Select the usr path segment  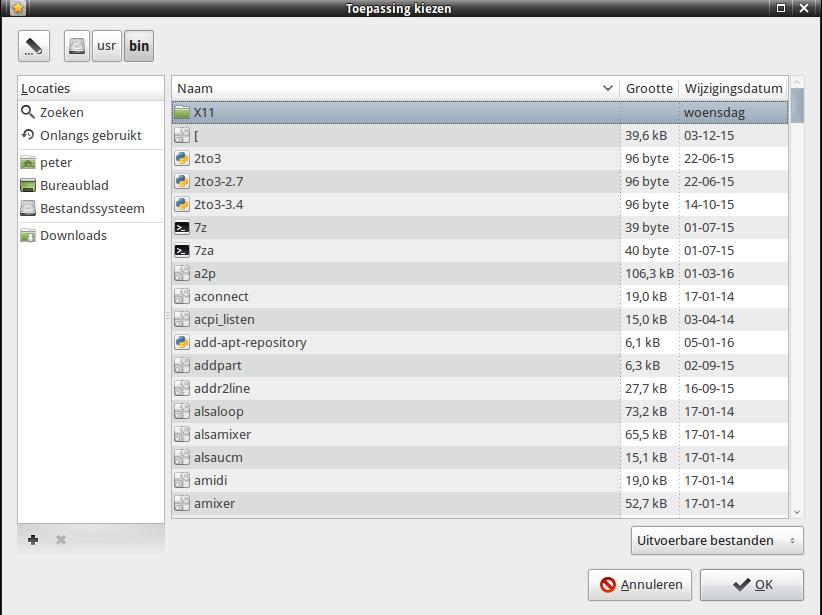[106, 46]
